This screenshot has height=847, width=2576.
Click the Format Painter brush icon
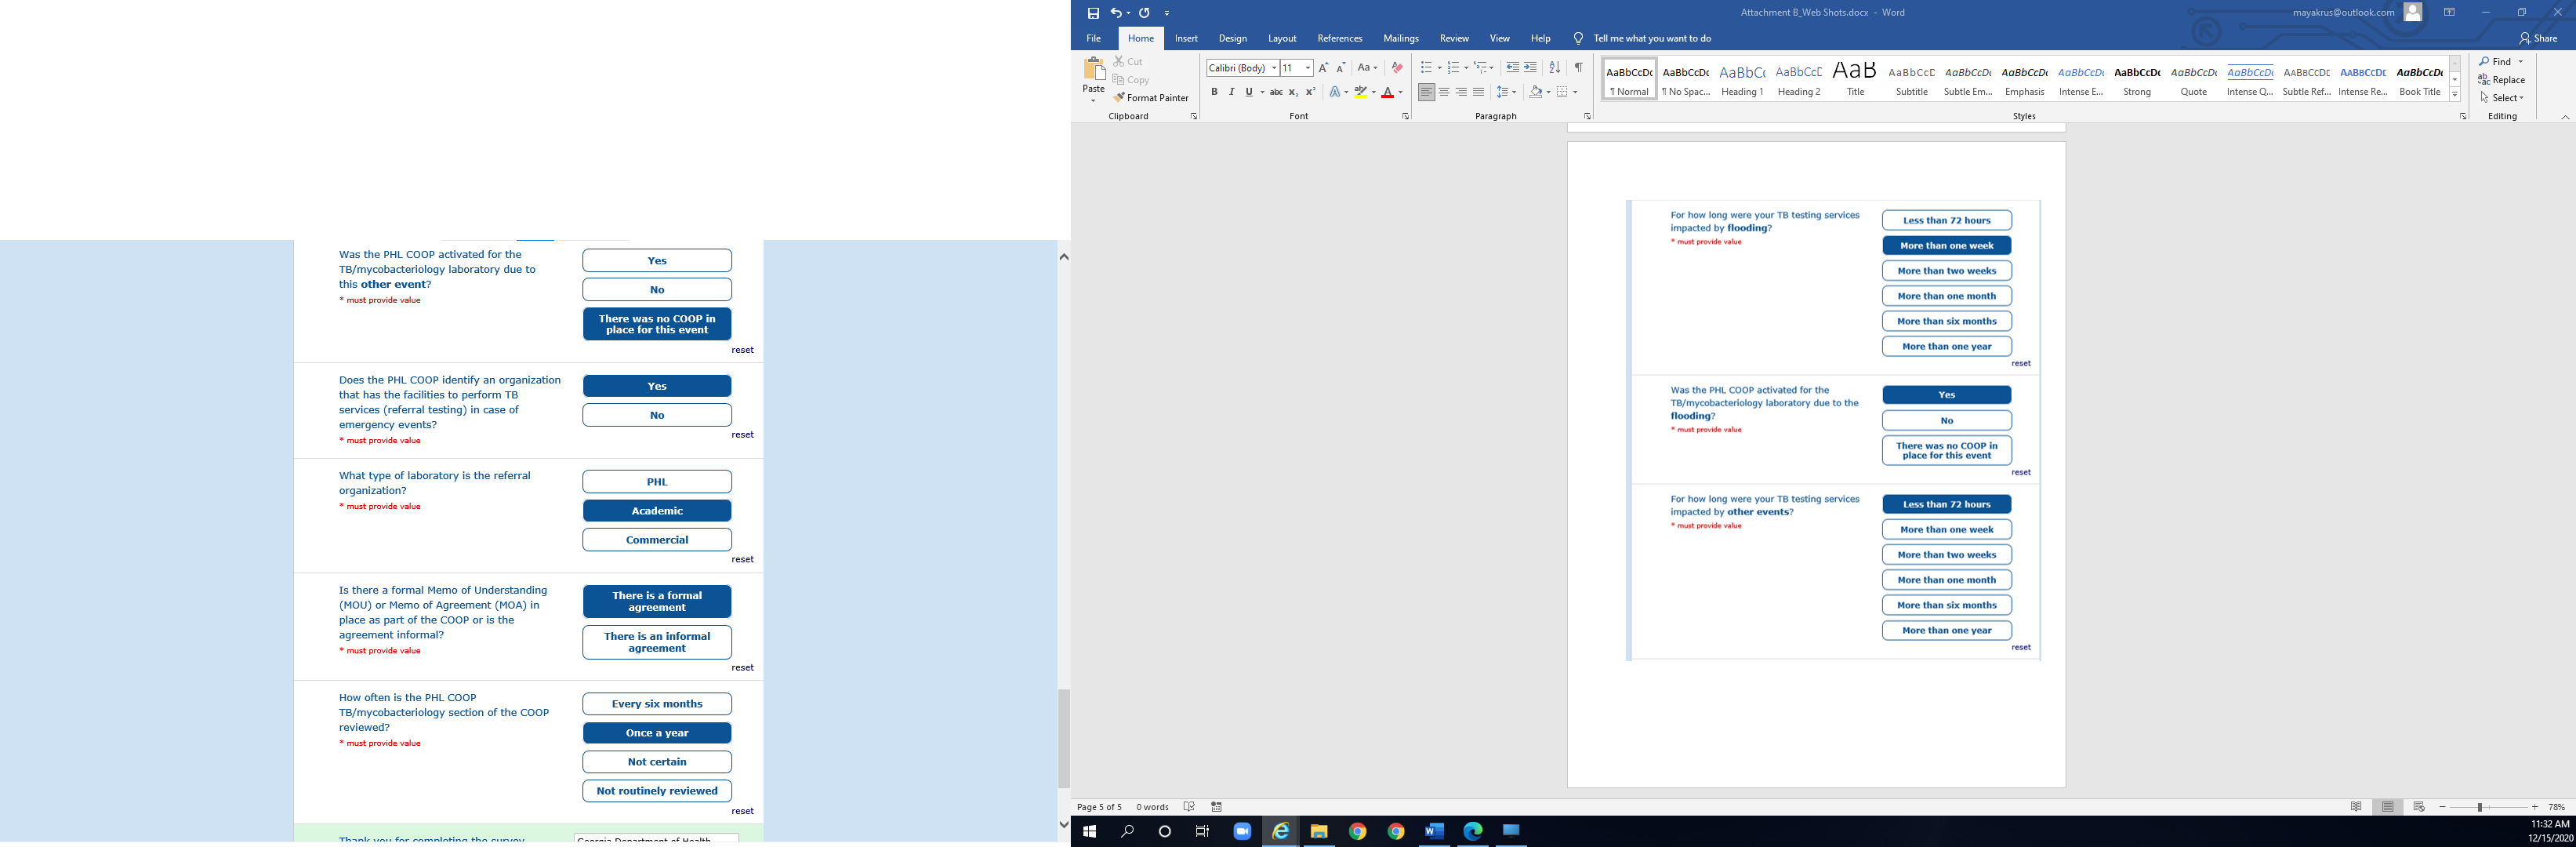click(x=1120, y=98)
